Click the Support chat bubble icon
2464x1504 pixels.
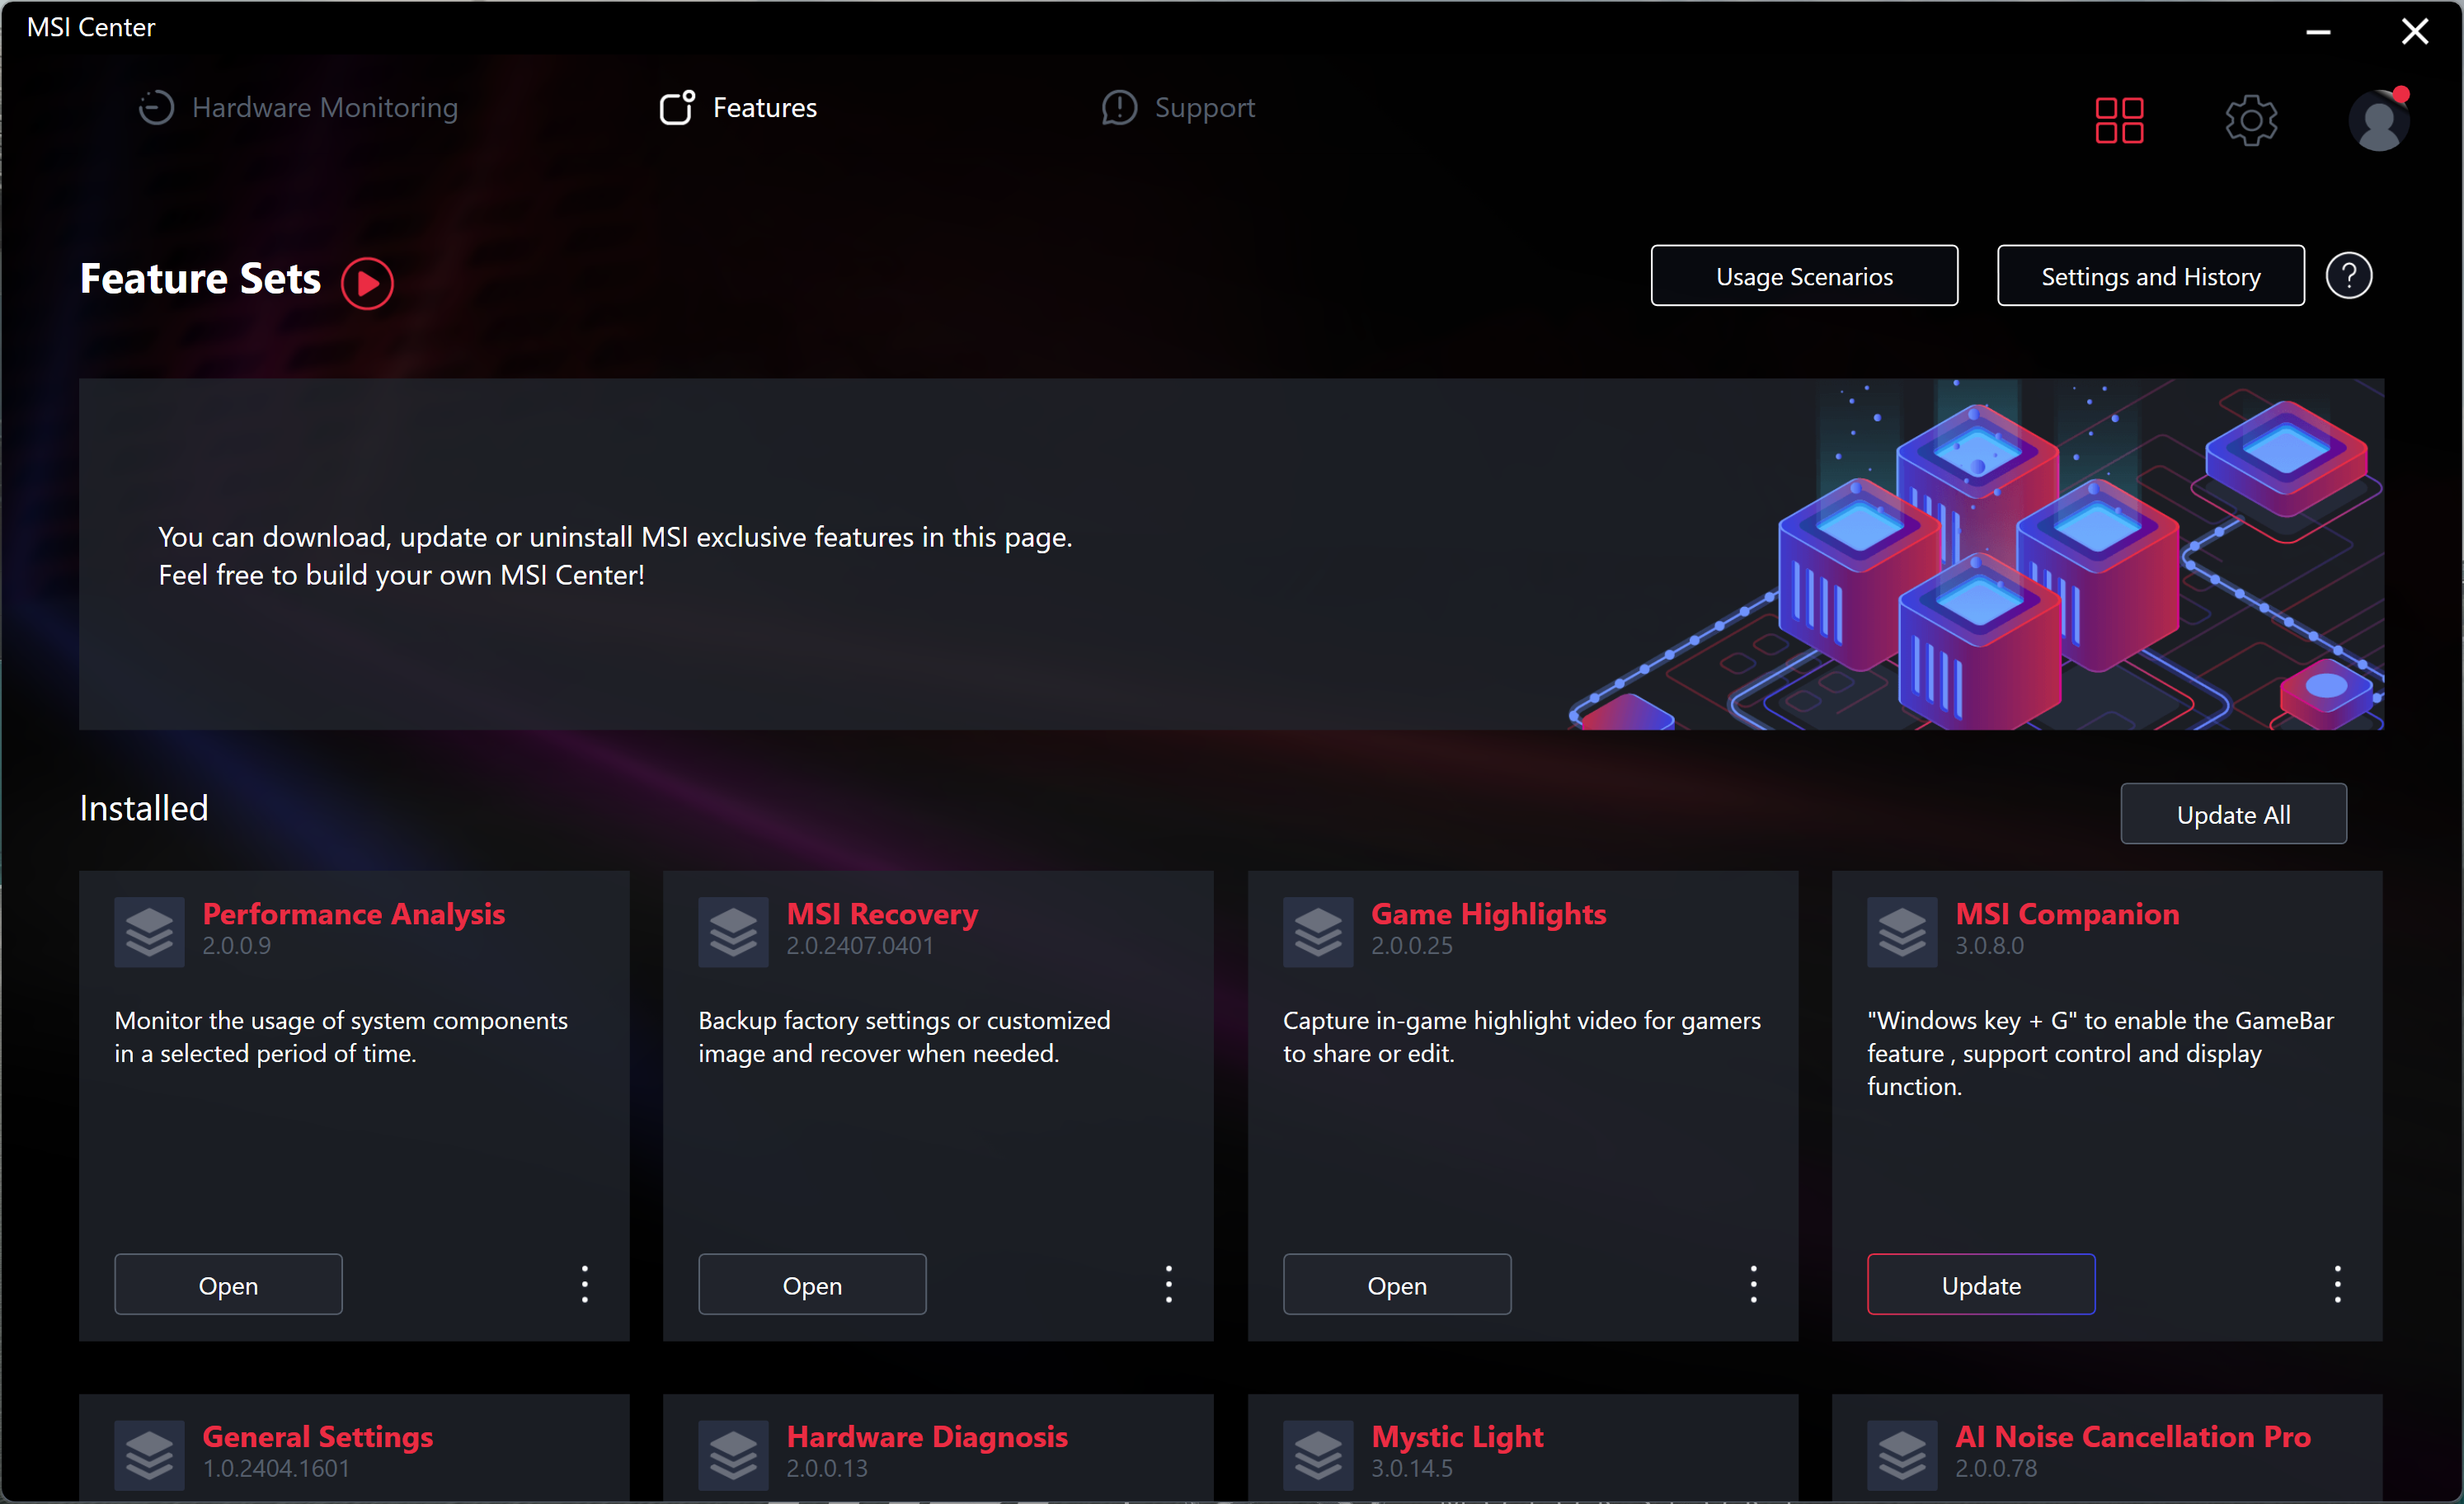tap(1119, 107)
